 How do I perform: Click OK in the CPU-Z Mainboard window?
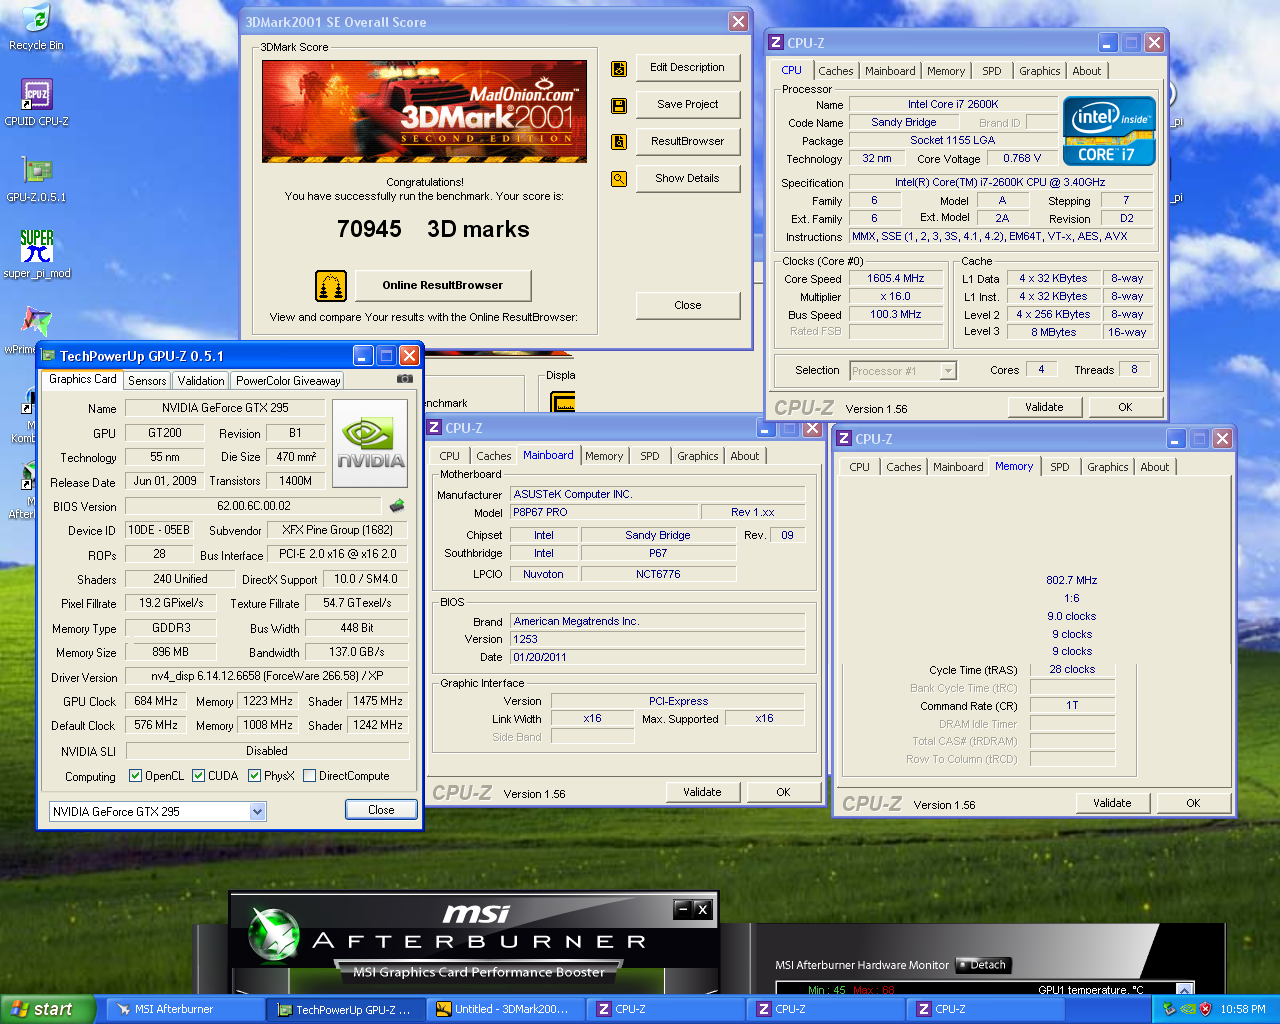[783, 792]
